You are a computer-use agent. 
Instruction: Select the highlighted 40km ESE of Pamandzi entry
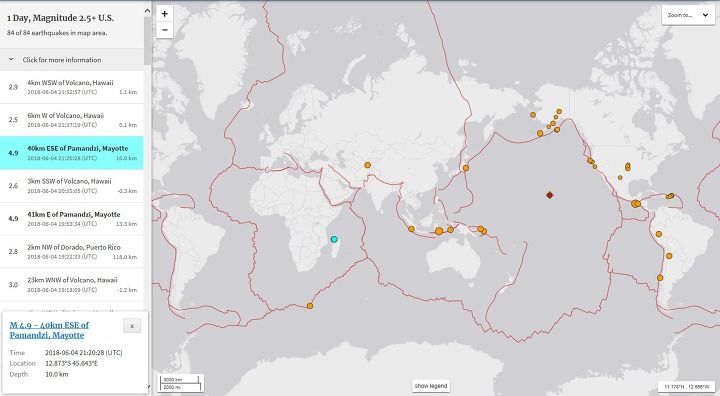(x=72, y=153)
